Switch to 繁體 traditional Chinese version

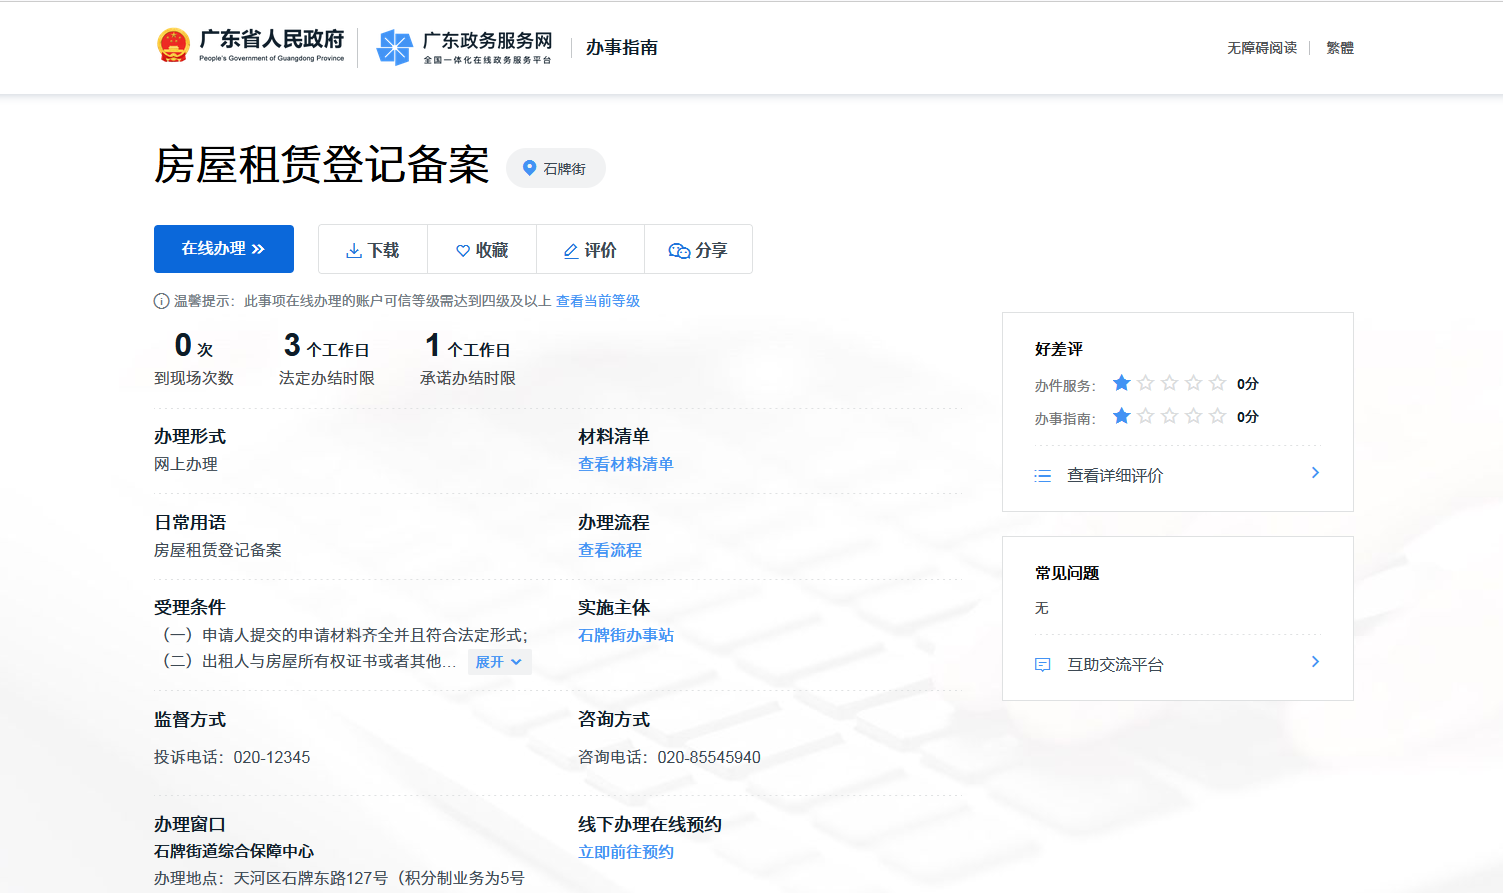[1340, 47]
